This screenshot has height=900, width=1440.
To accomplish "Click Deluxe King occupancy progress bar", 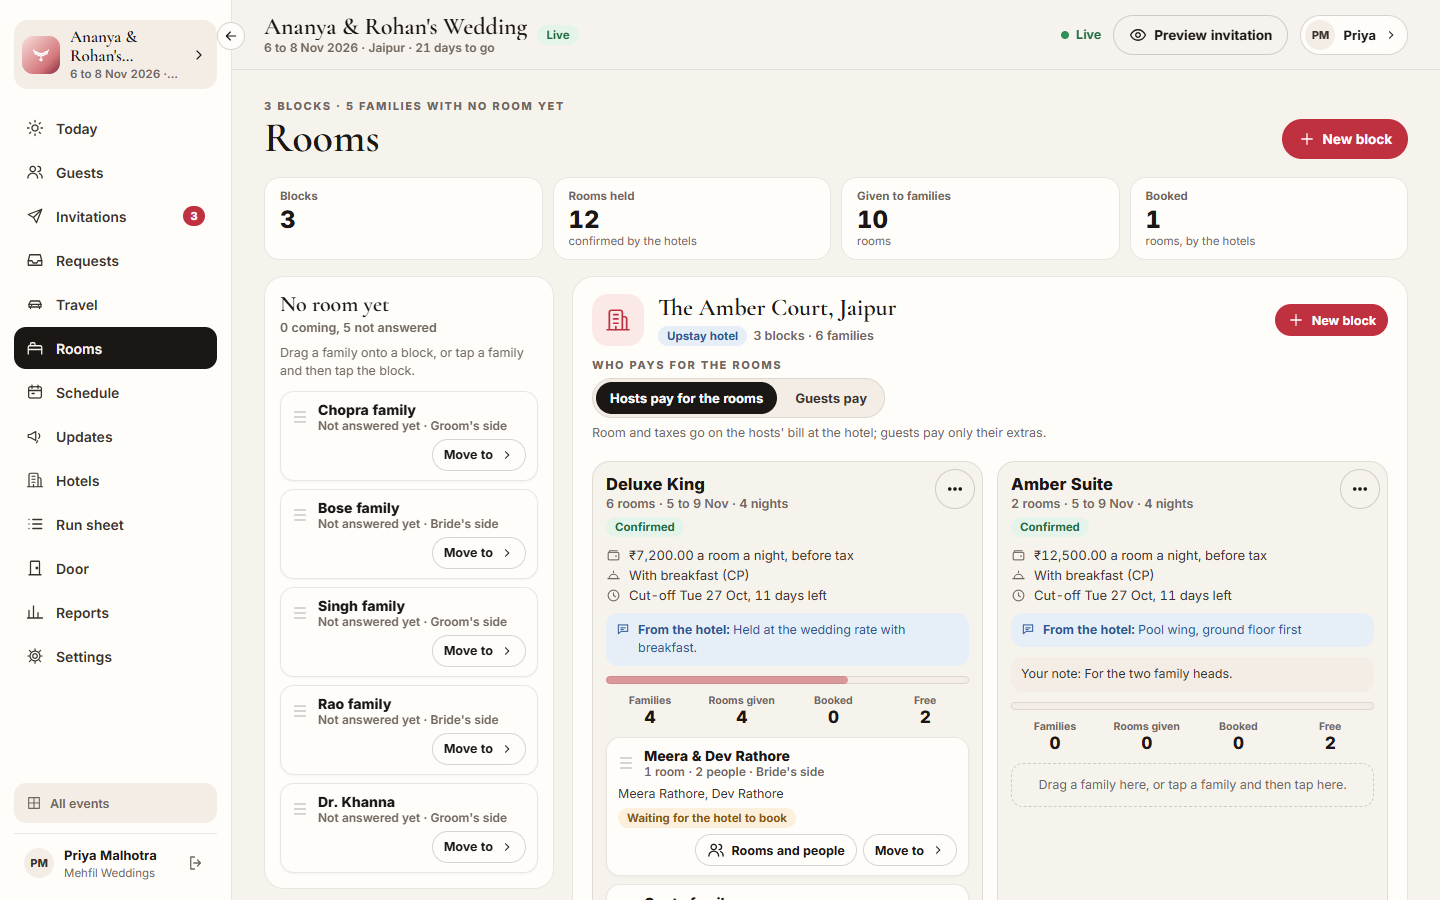I will (x=787, y=680).
